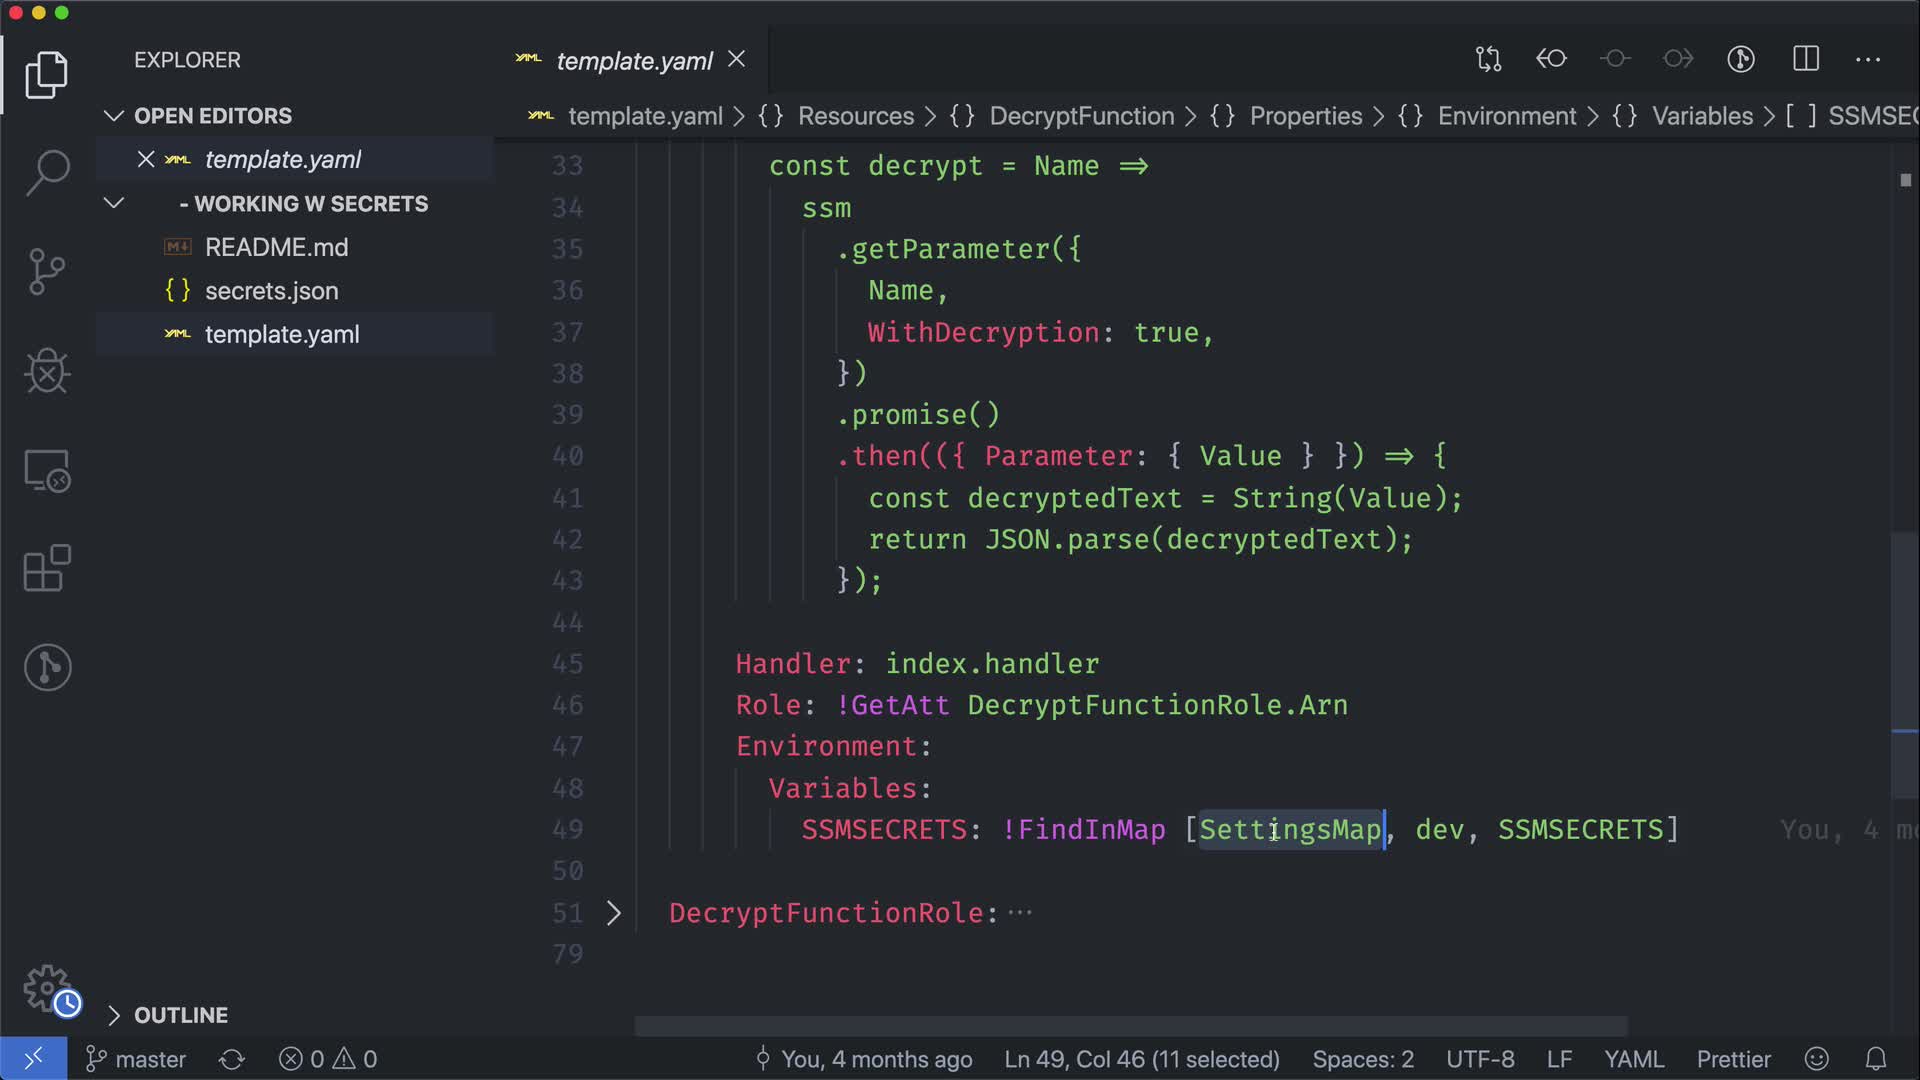Expand folded DecryptFunctionRole block
This screenshot has width=1920, height=1080.
pyautogui.click(x=614, y=913)
